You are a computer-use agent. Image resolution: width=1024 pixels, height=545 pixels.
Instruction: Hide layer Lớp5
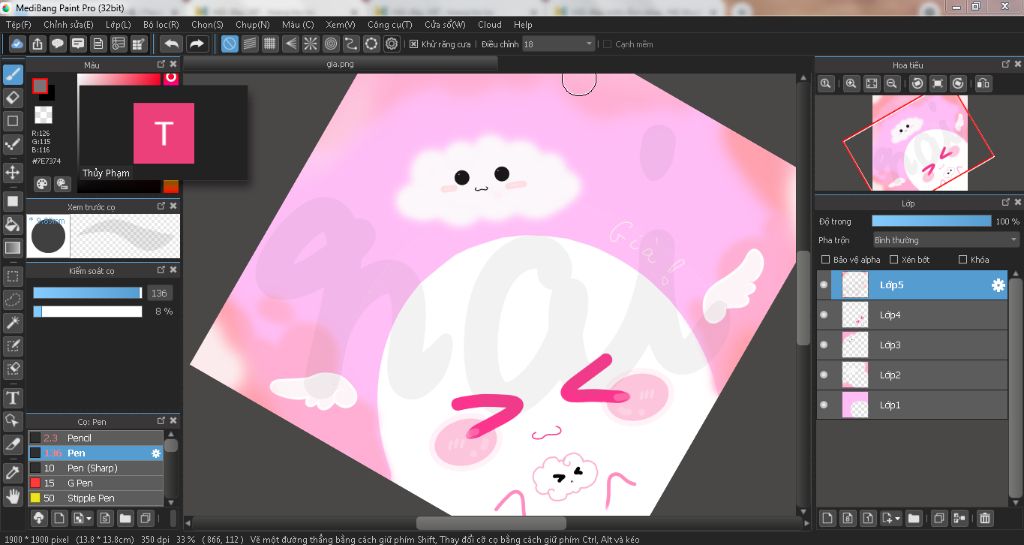[824, 285]
